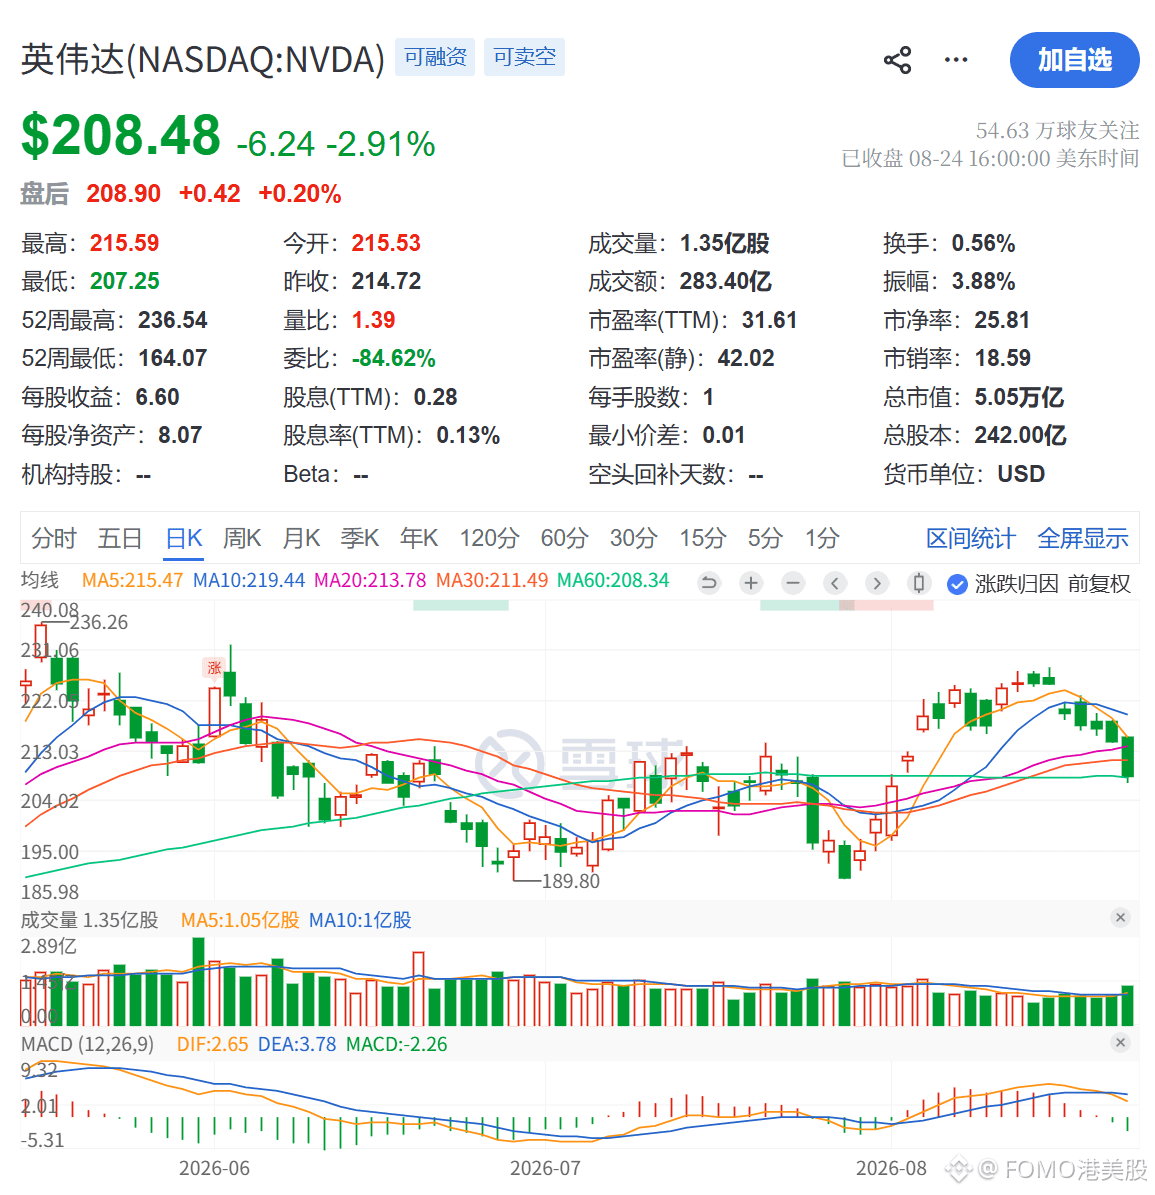The image size is (1155, 1195).
Task: Click the 最高 value 215.59
Action: click(x=124, y=243)
